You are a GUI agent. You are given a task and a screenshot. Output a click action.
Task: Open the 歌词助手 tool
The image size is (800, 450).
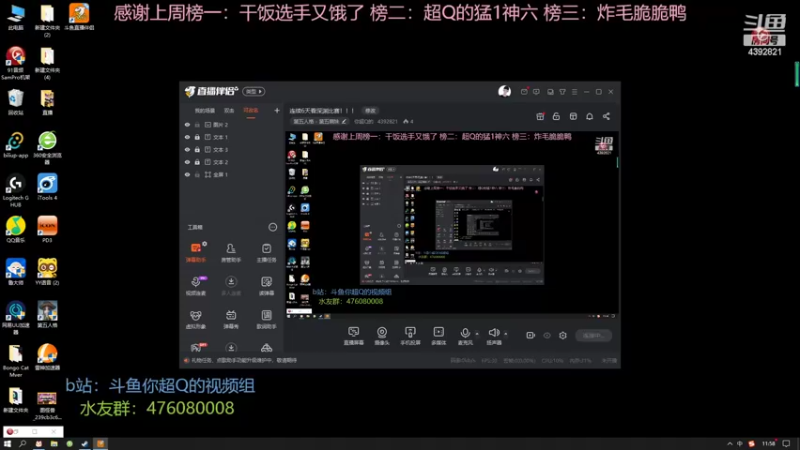pos(266,319)
